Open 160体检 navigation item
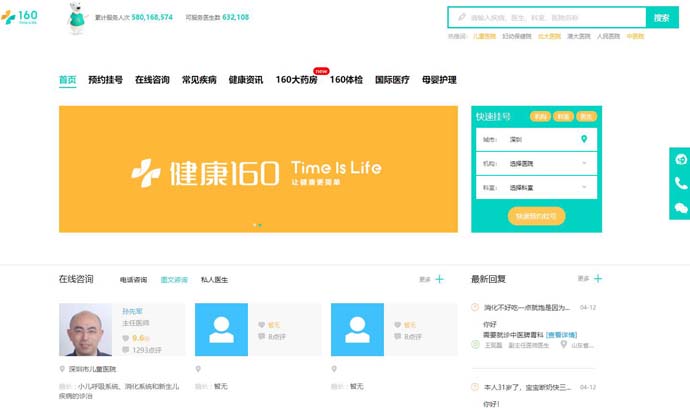The width and height of the screenshot is (690, 409). tap(346, 80)
